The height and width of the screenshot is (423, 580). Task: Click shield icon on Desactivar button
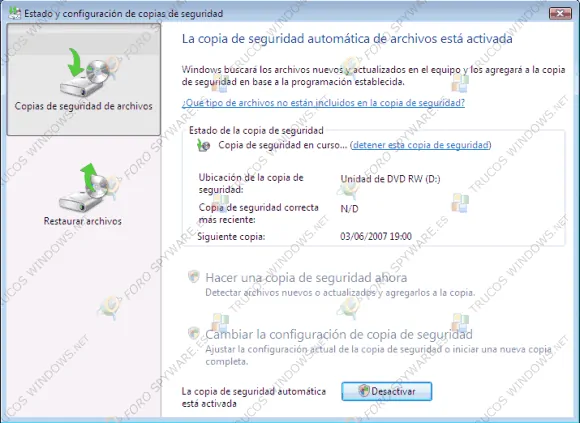click(364, 391)
